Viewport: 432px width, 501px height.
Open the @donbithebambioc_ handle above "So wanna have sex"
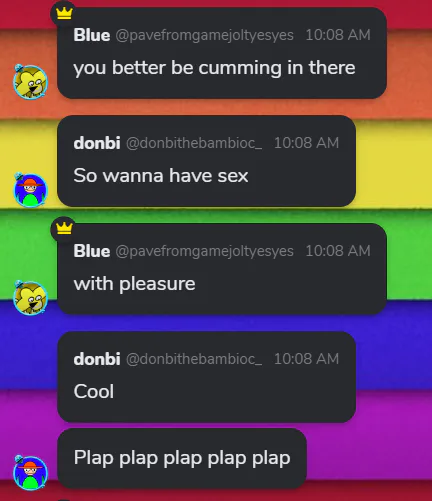point(194,143)
